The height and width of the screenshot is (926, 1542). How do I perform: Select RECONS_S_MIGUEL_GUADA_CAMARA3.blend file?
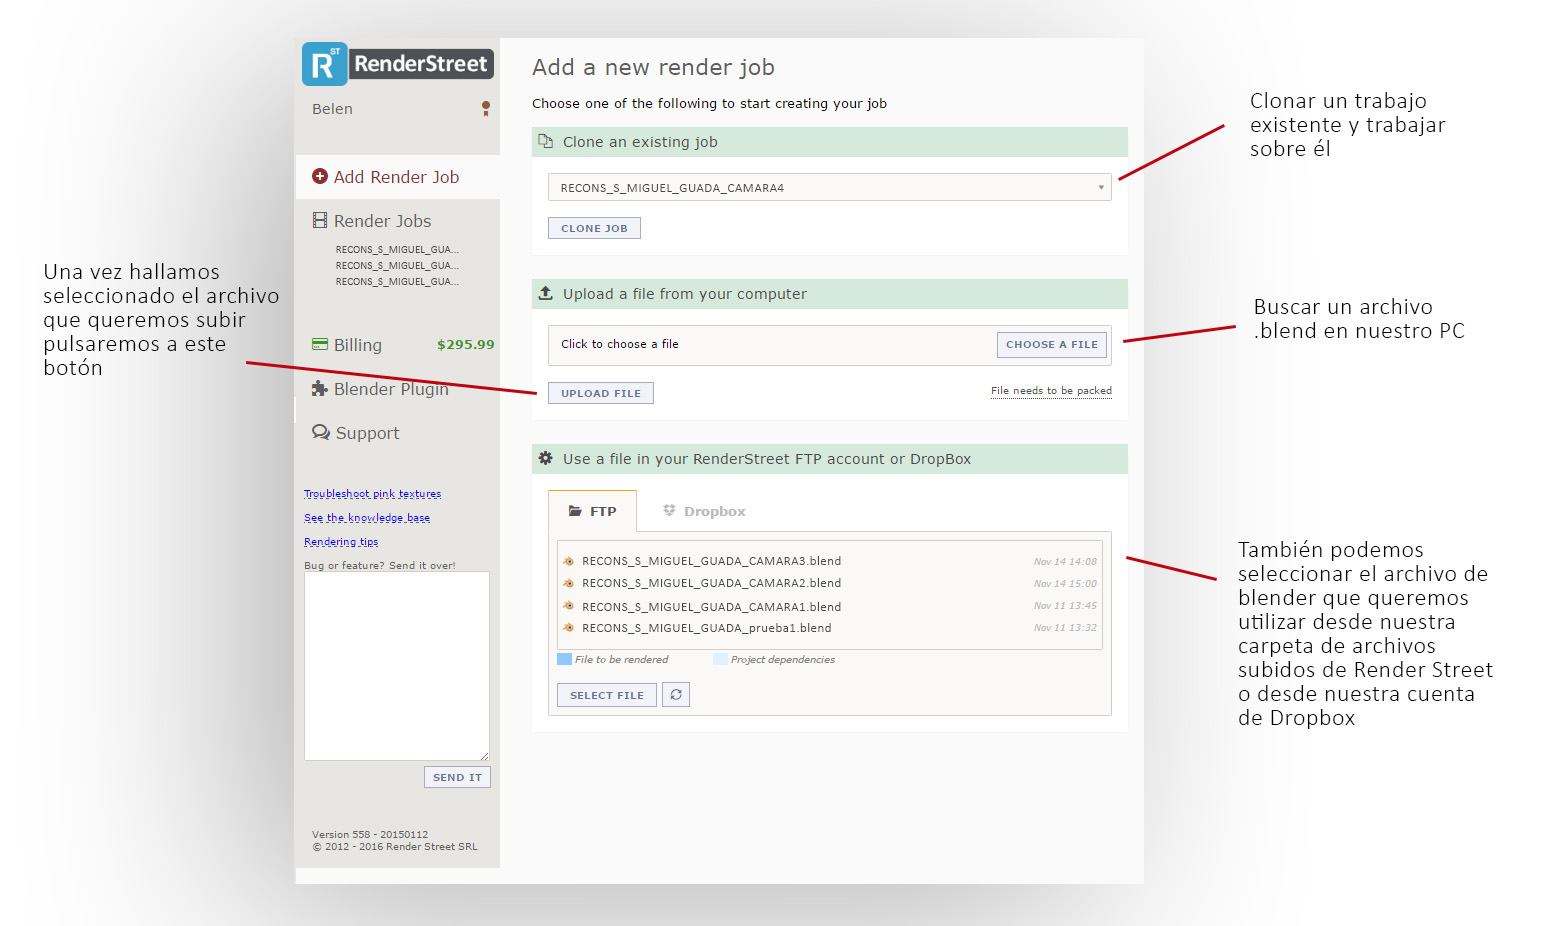coord(711,561)
